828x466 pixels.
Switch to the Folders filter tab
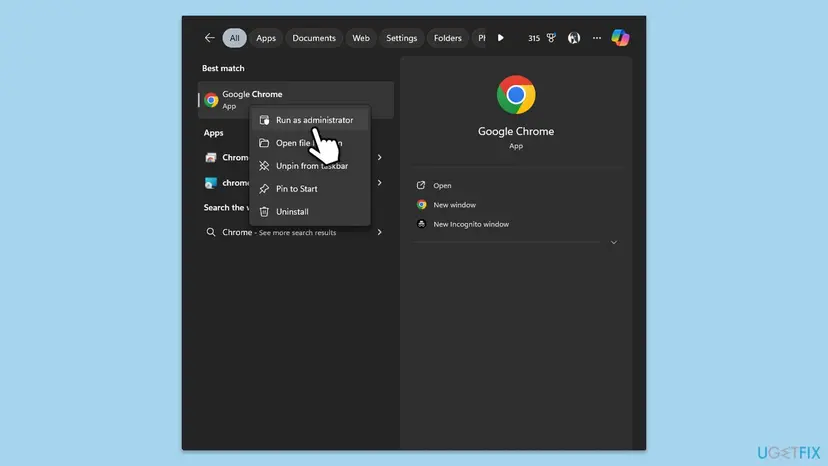[447, 38]
